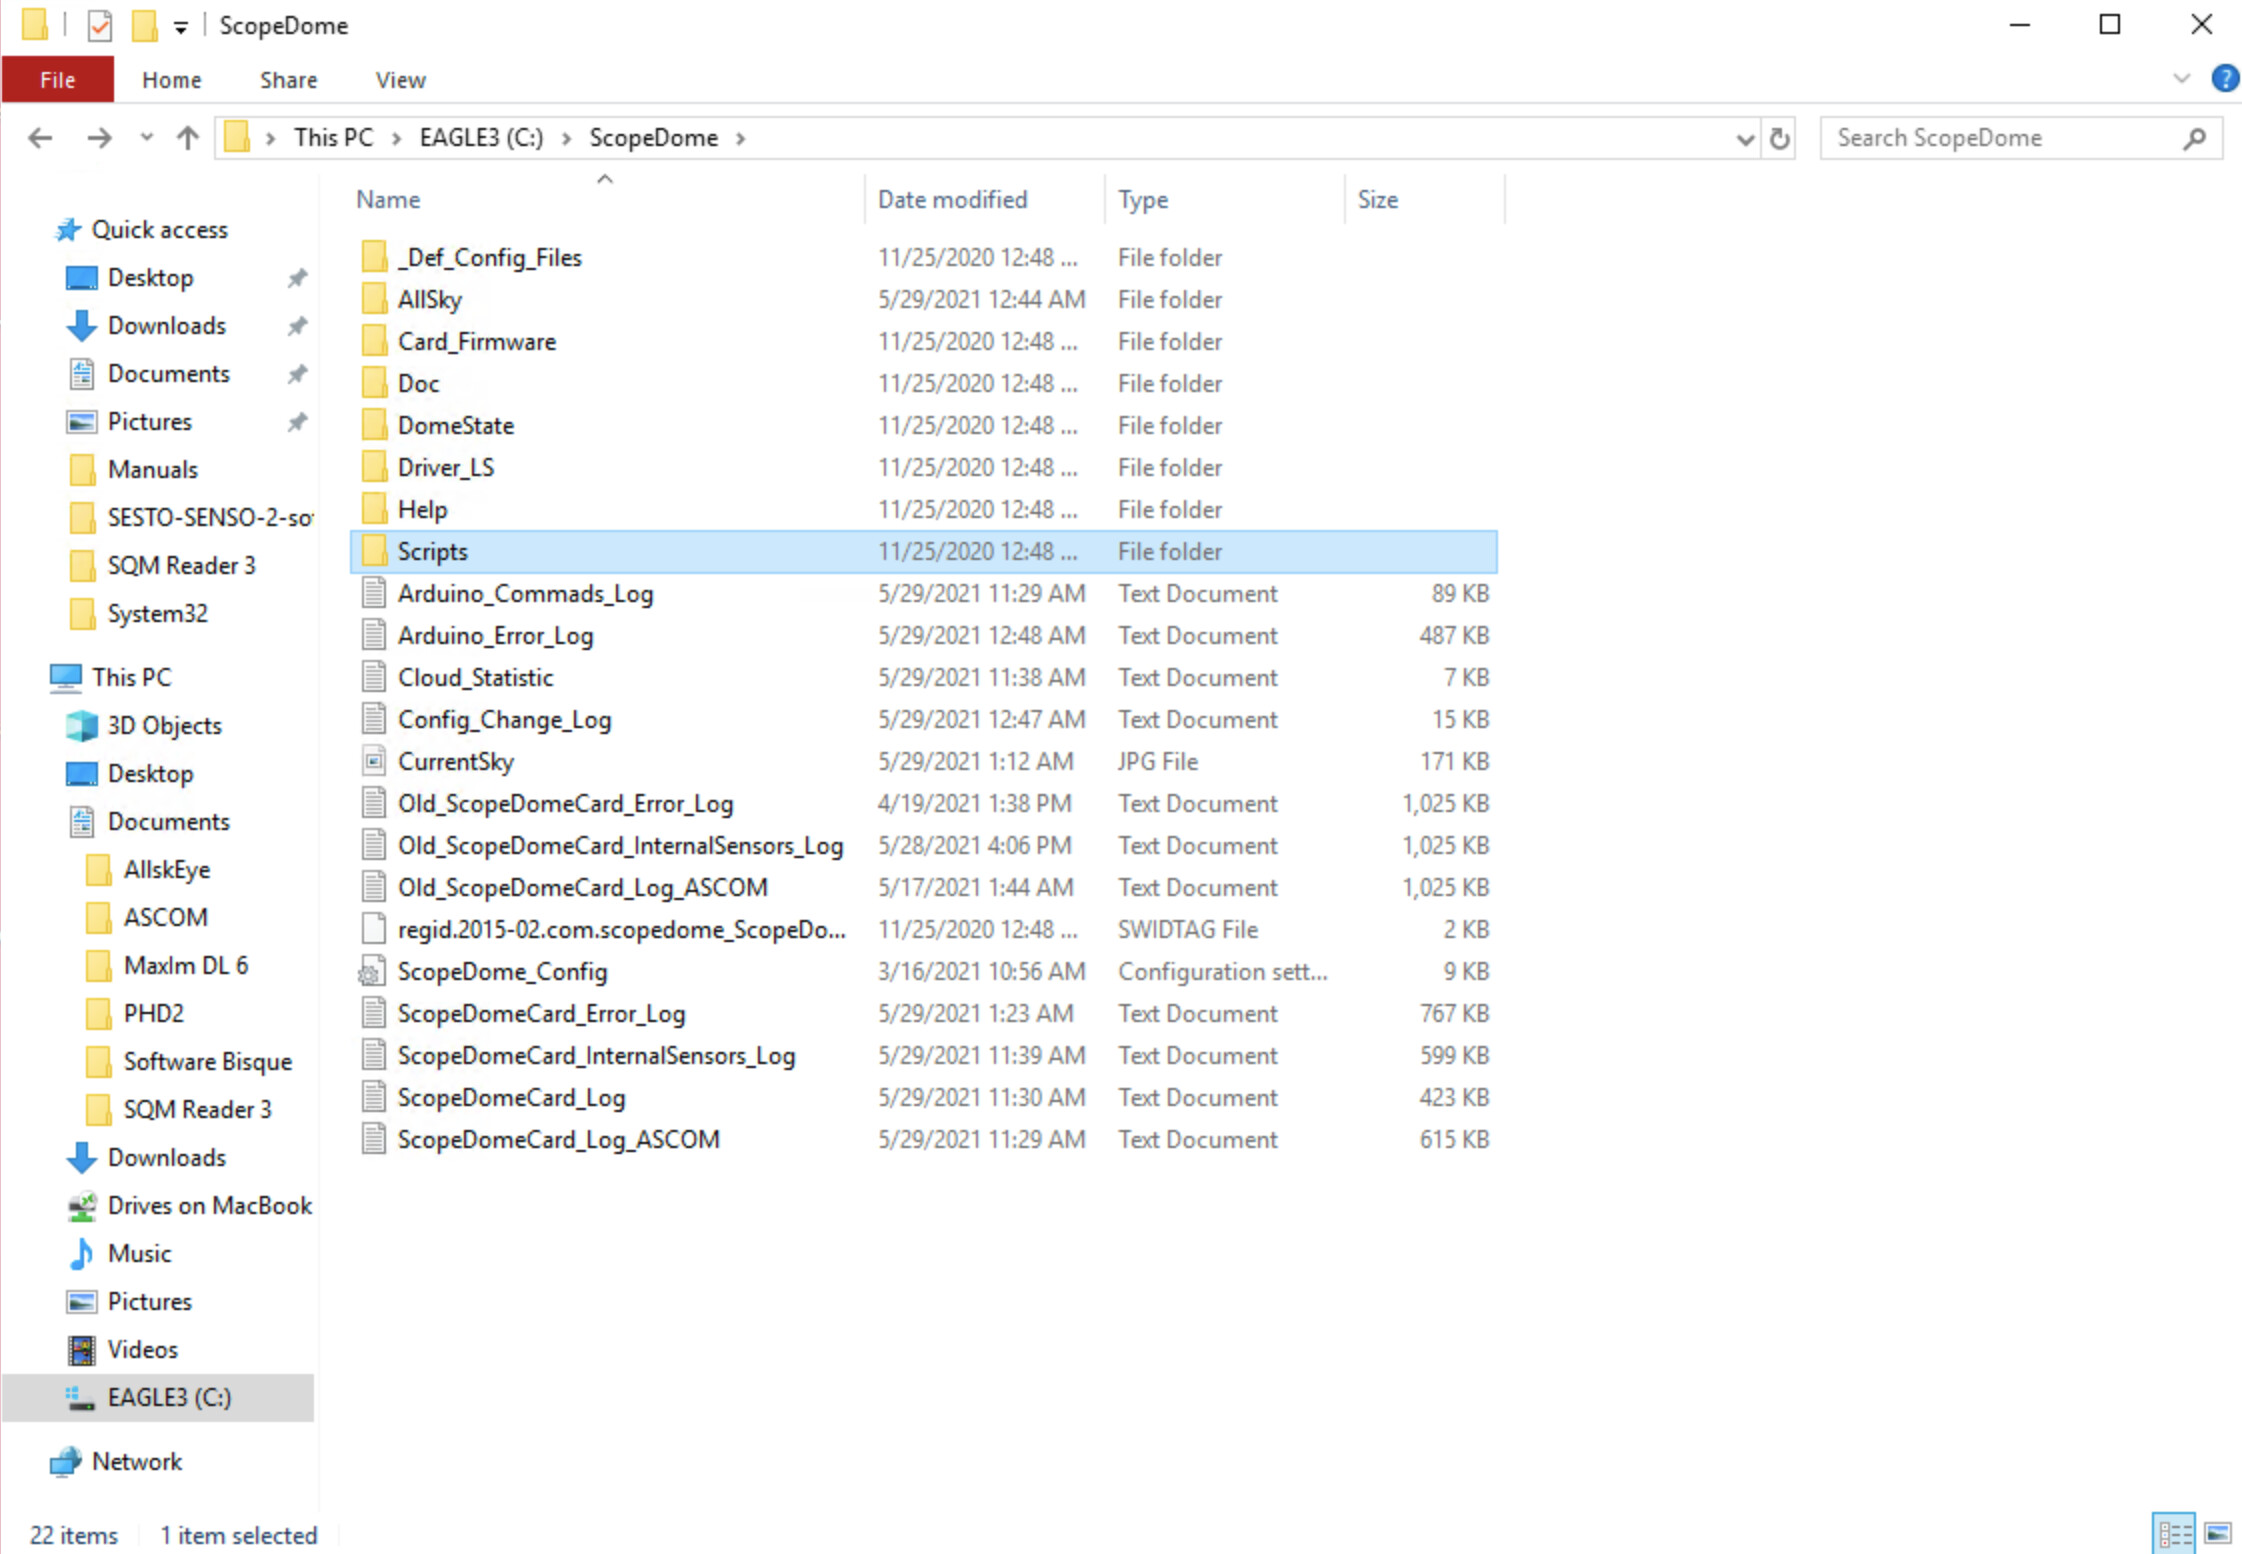Expand the ribbon with the chevron
This screenshot has height=1554, width=2242.
(x=2182, y=78)
